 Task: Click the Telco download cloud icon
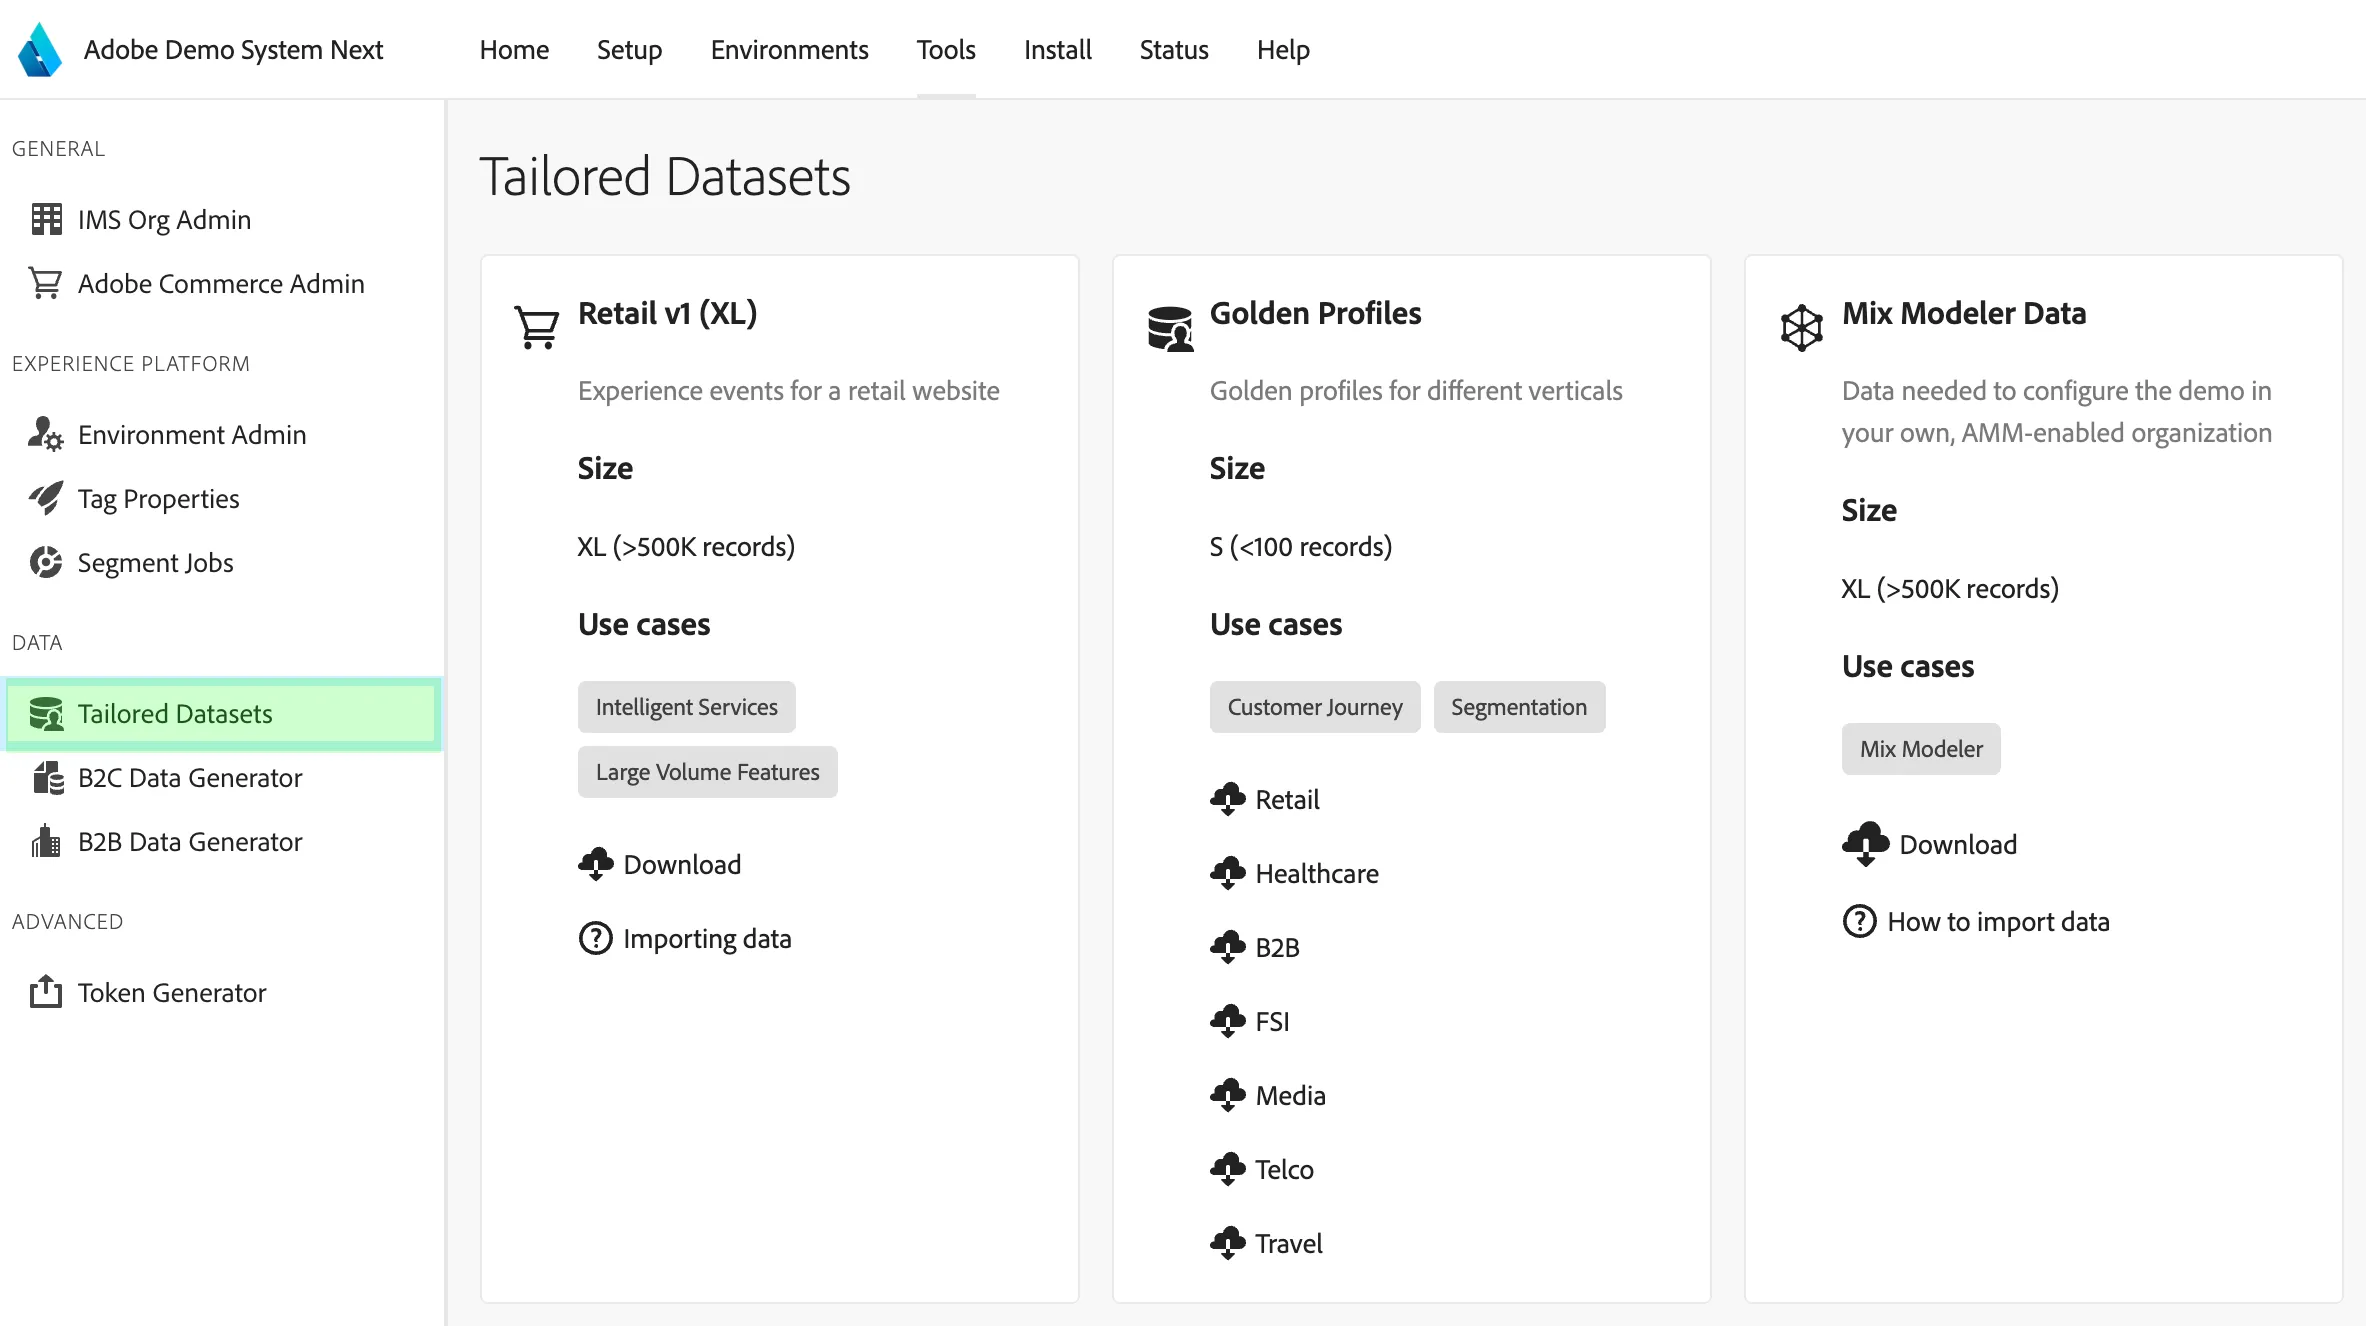pos(1228,1169)
